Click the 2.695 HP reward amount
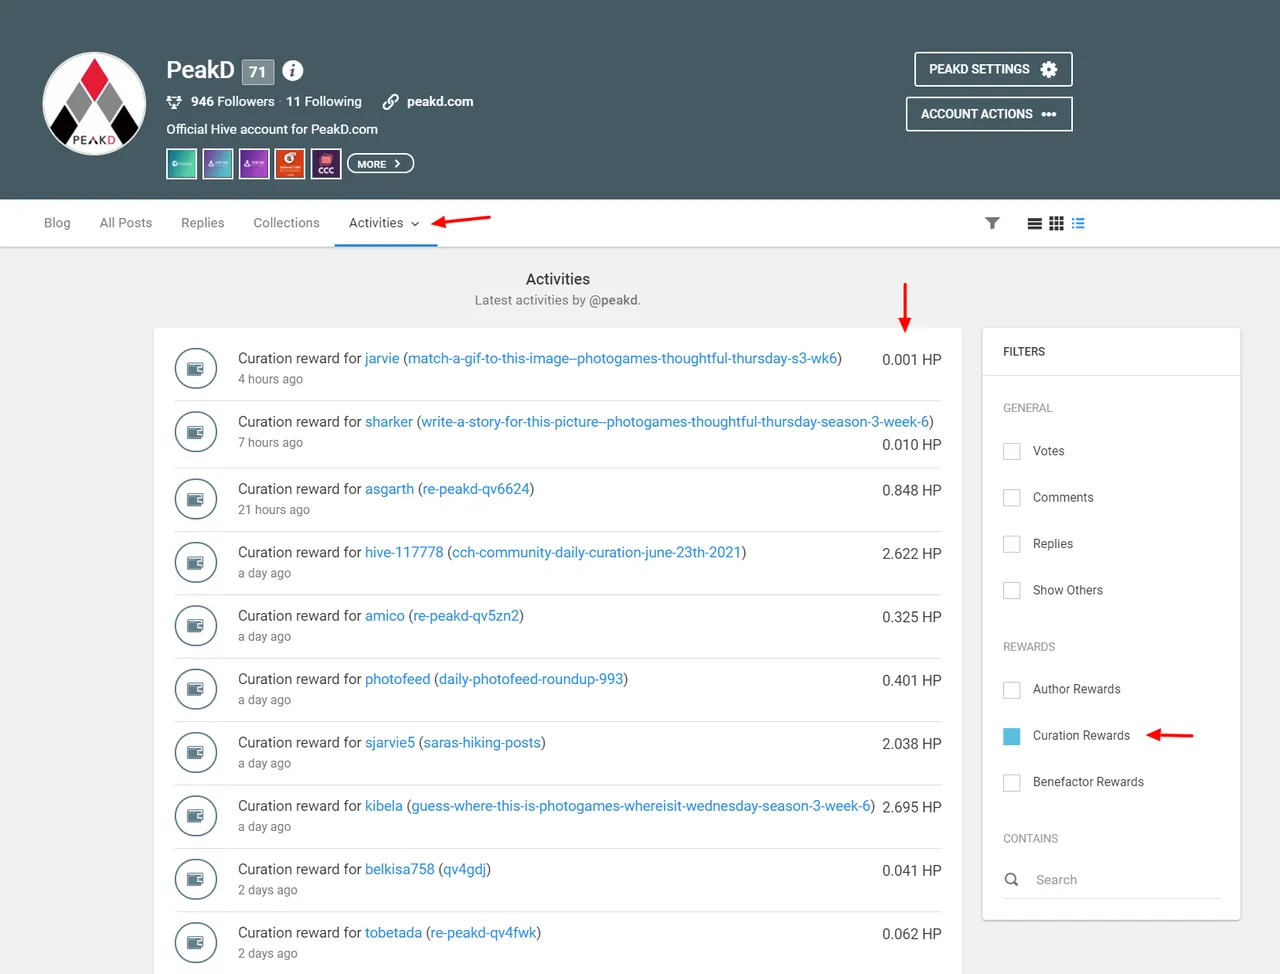Screen dimensions: 1280x974 911,807
